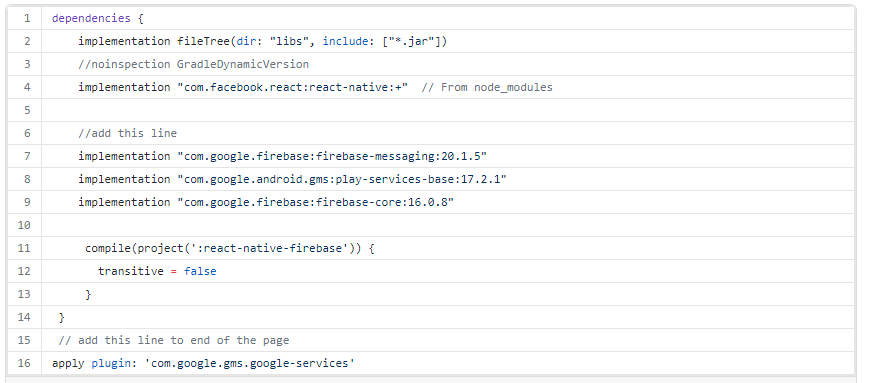The width and height of the screenshot is (871, 383).
Task: Click the '//add this line' comment
Action: tap(128, 133)
